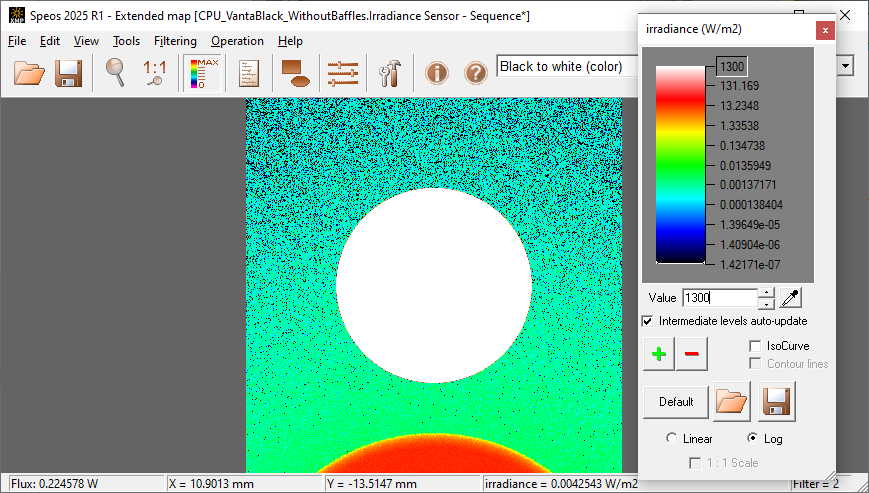Select the 0.000138404 level label
Screen dimensions: 869x493
point(752,205)
